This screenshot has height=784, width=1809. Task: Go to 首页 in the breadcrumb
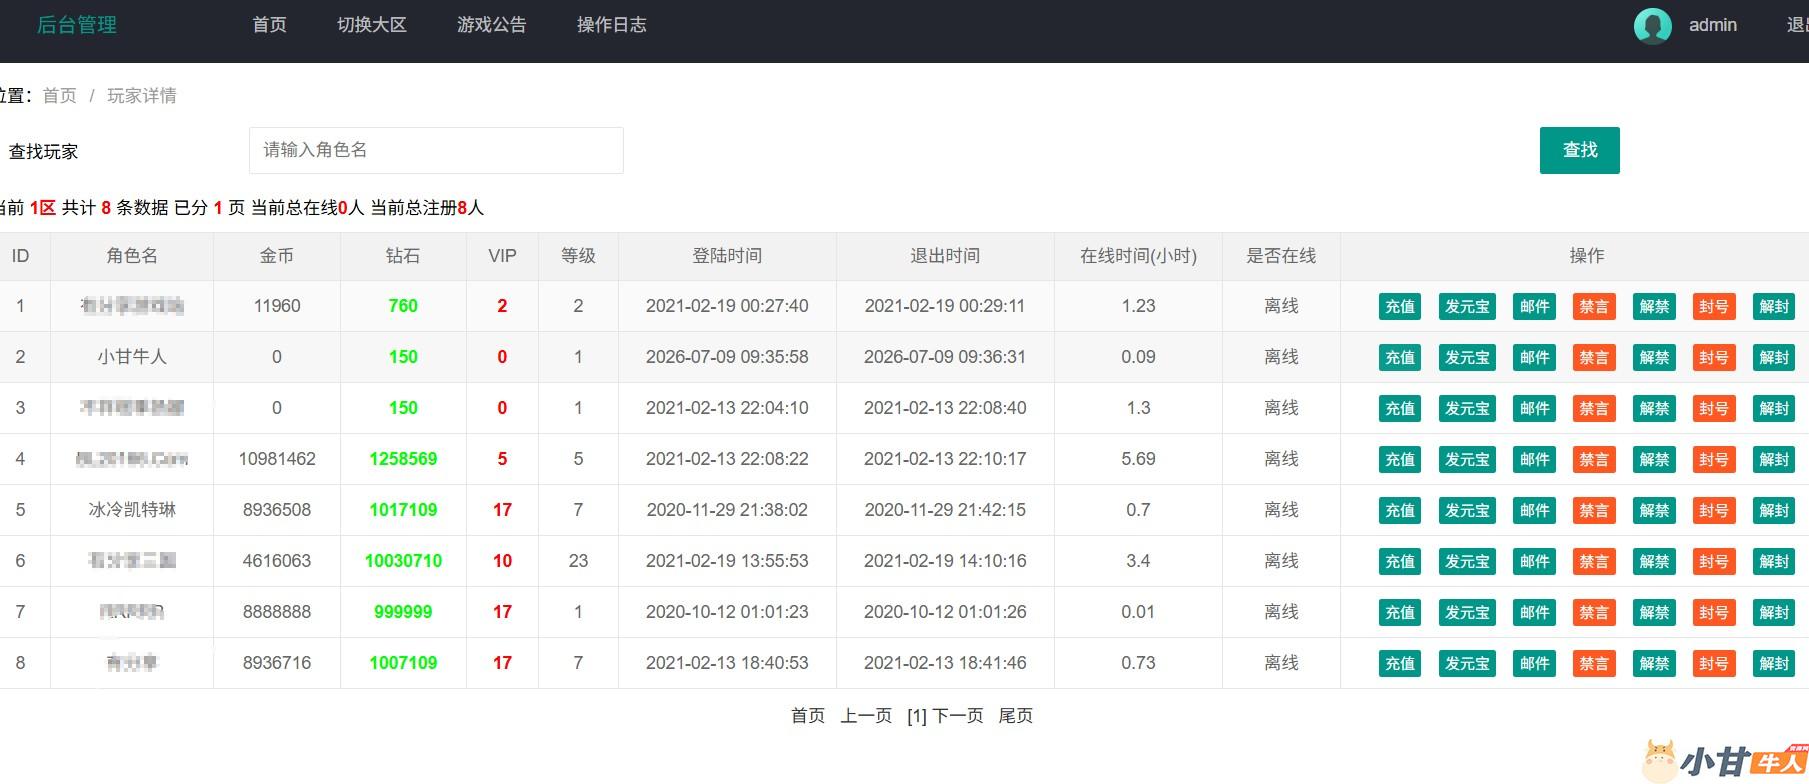coord(59,95)
